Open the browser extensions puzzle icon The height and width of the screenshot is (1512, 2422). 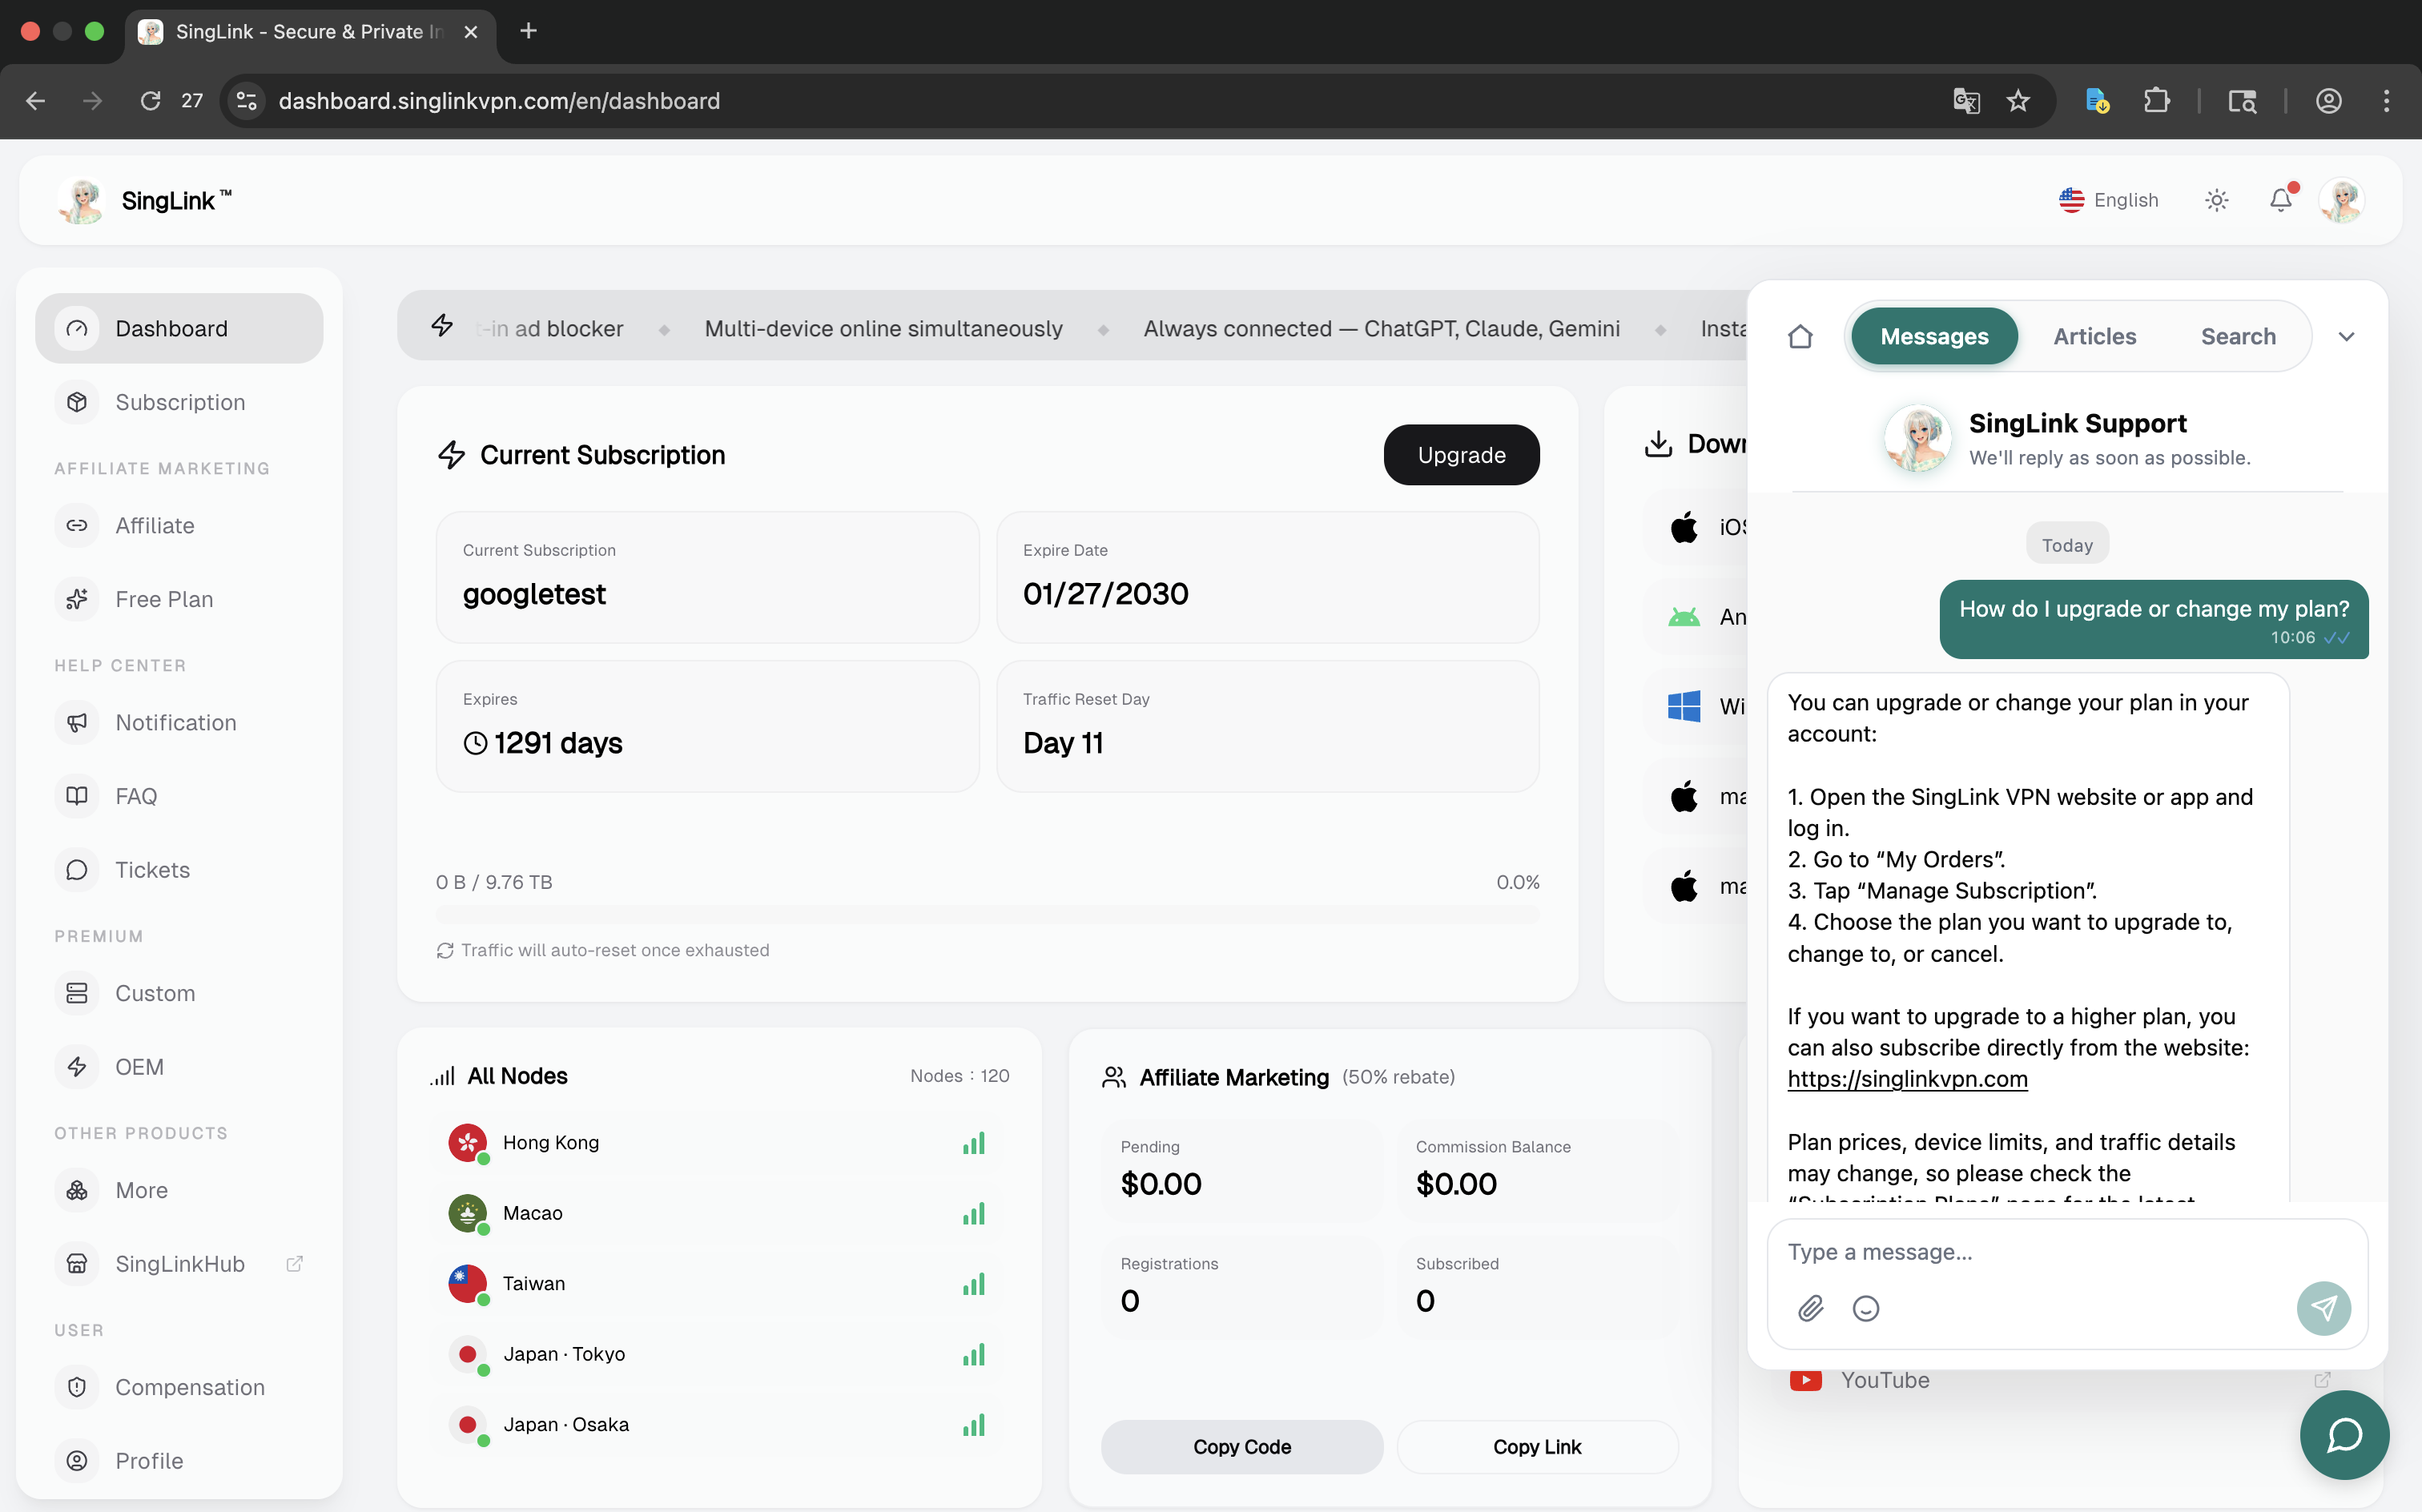(x=2156, y=101)
